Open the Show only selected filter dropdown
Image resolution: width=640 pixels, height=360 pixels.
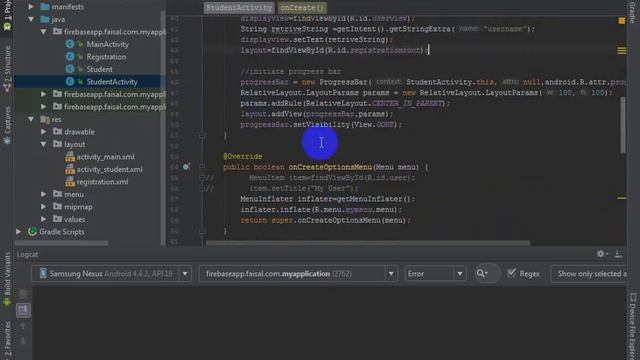click(588, 273)
